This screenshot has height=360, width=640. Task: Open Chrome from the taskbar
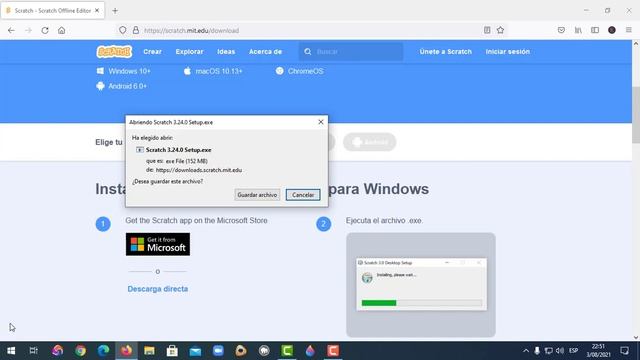tap(80, 351)
